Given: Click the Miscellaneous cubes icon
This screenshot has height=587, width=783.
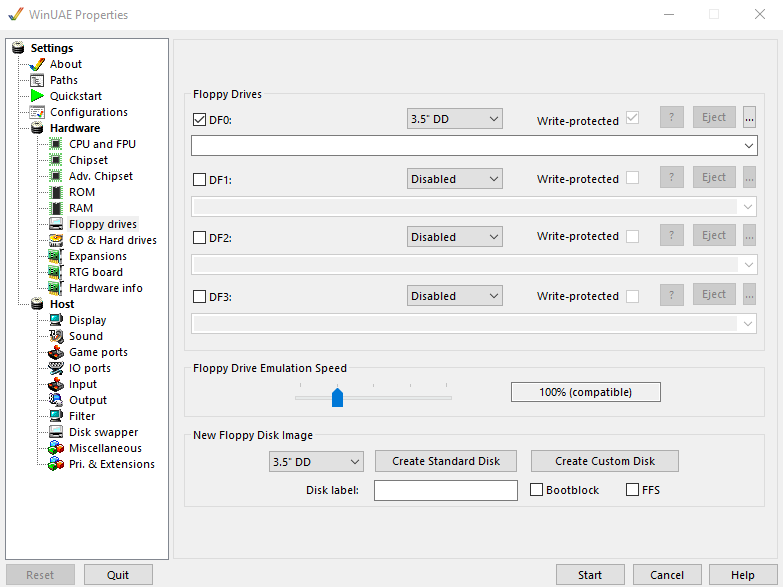Looking at the screenshot, I should (x=56, y=448).
